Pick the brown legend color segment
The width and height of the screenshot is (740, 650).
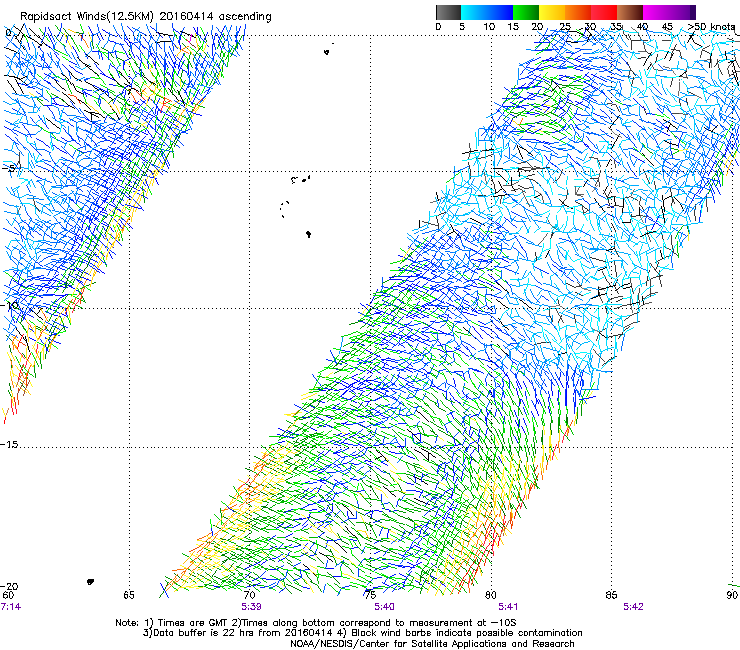point(630,12)
